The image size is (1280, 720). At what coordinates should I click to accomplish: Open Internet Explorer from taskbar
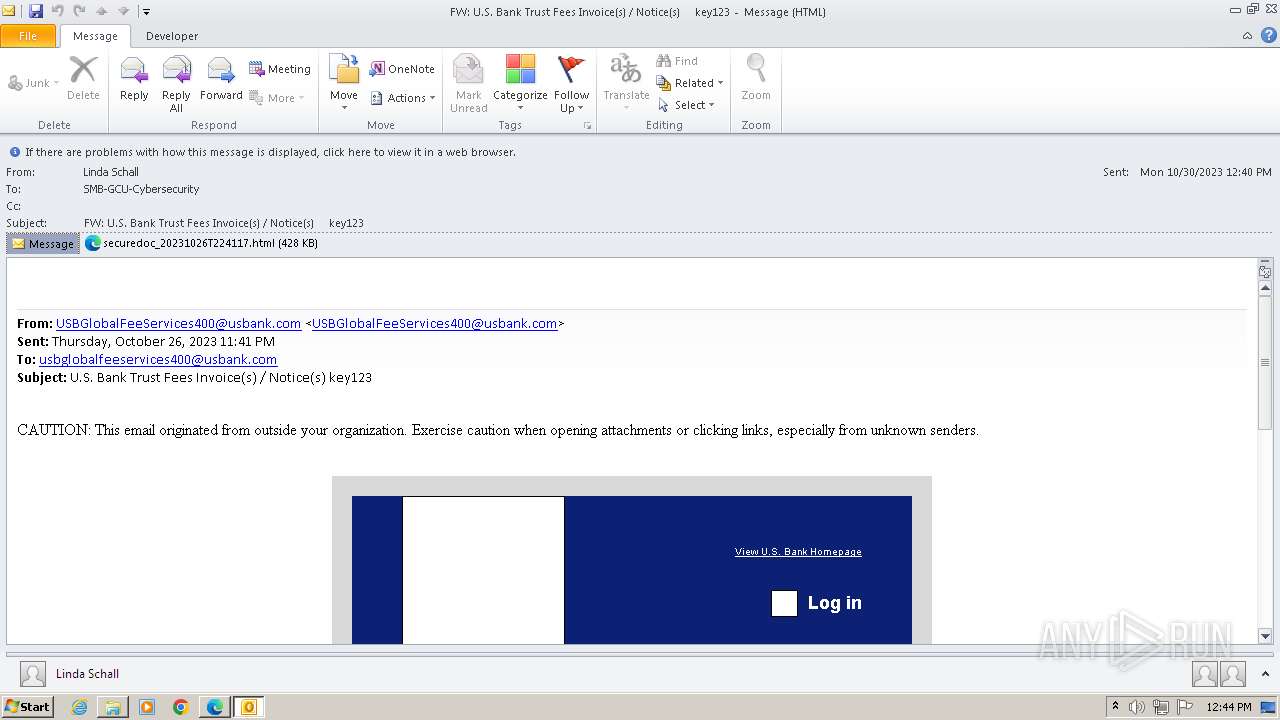(80, 707)
